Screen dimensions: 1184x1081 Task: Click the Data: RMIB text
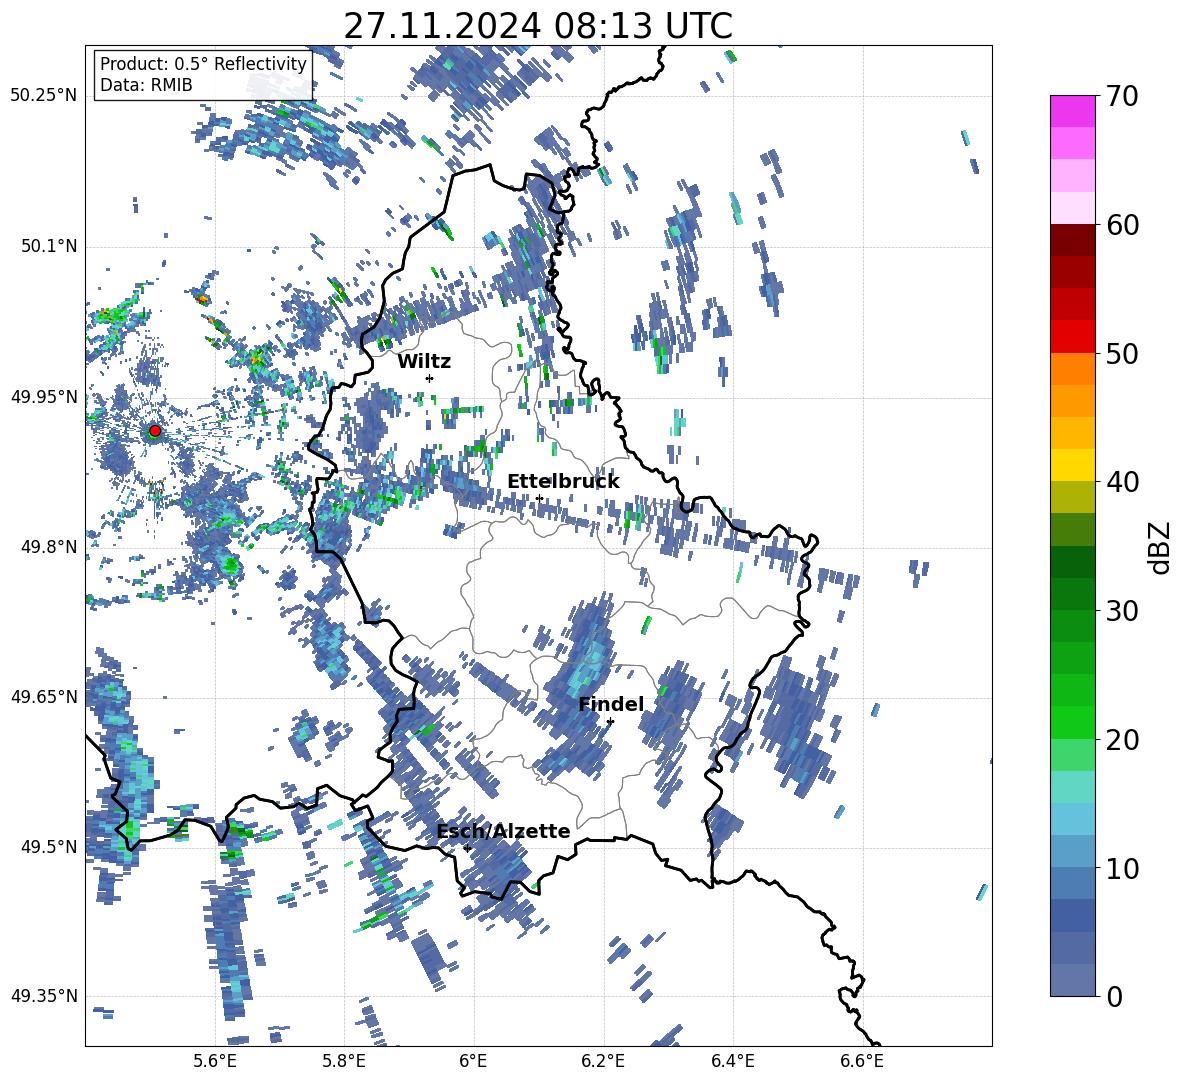tap(146, 85)
